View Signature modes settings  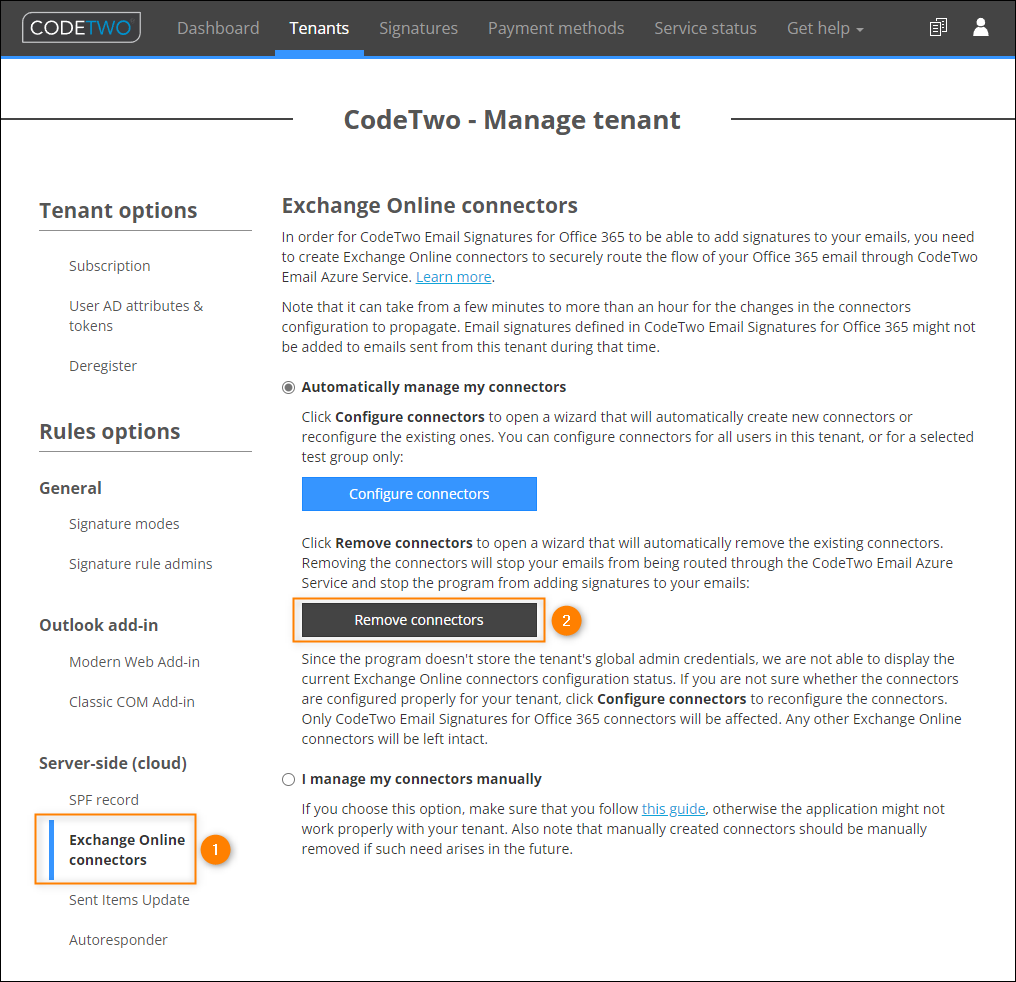(124, 523)
